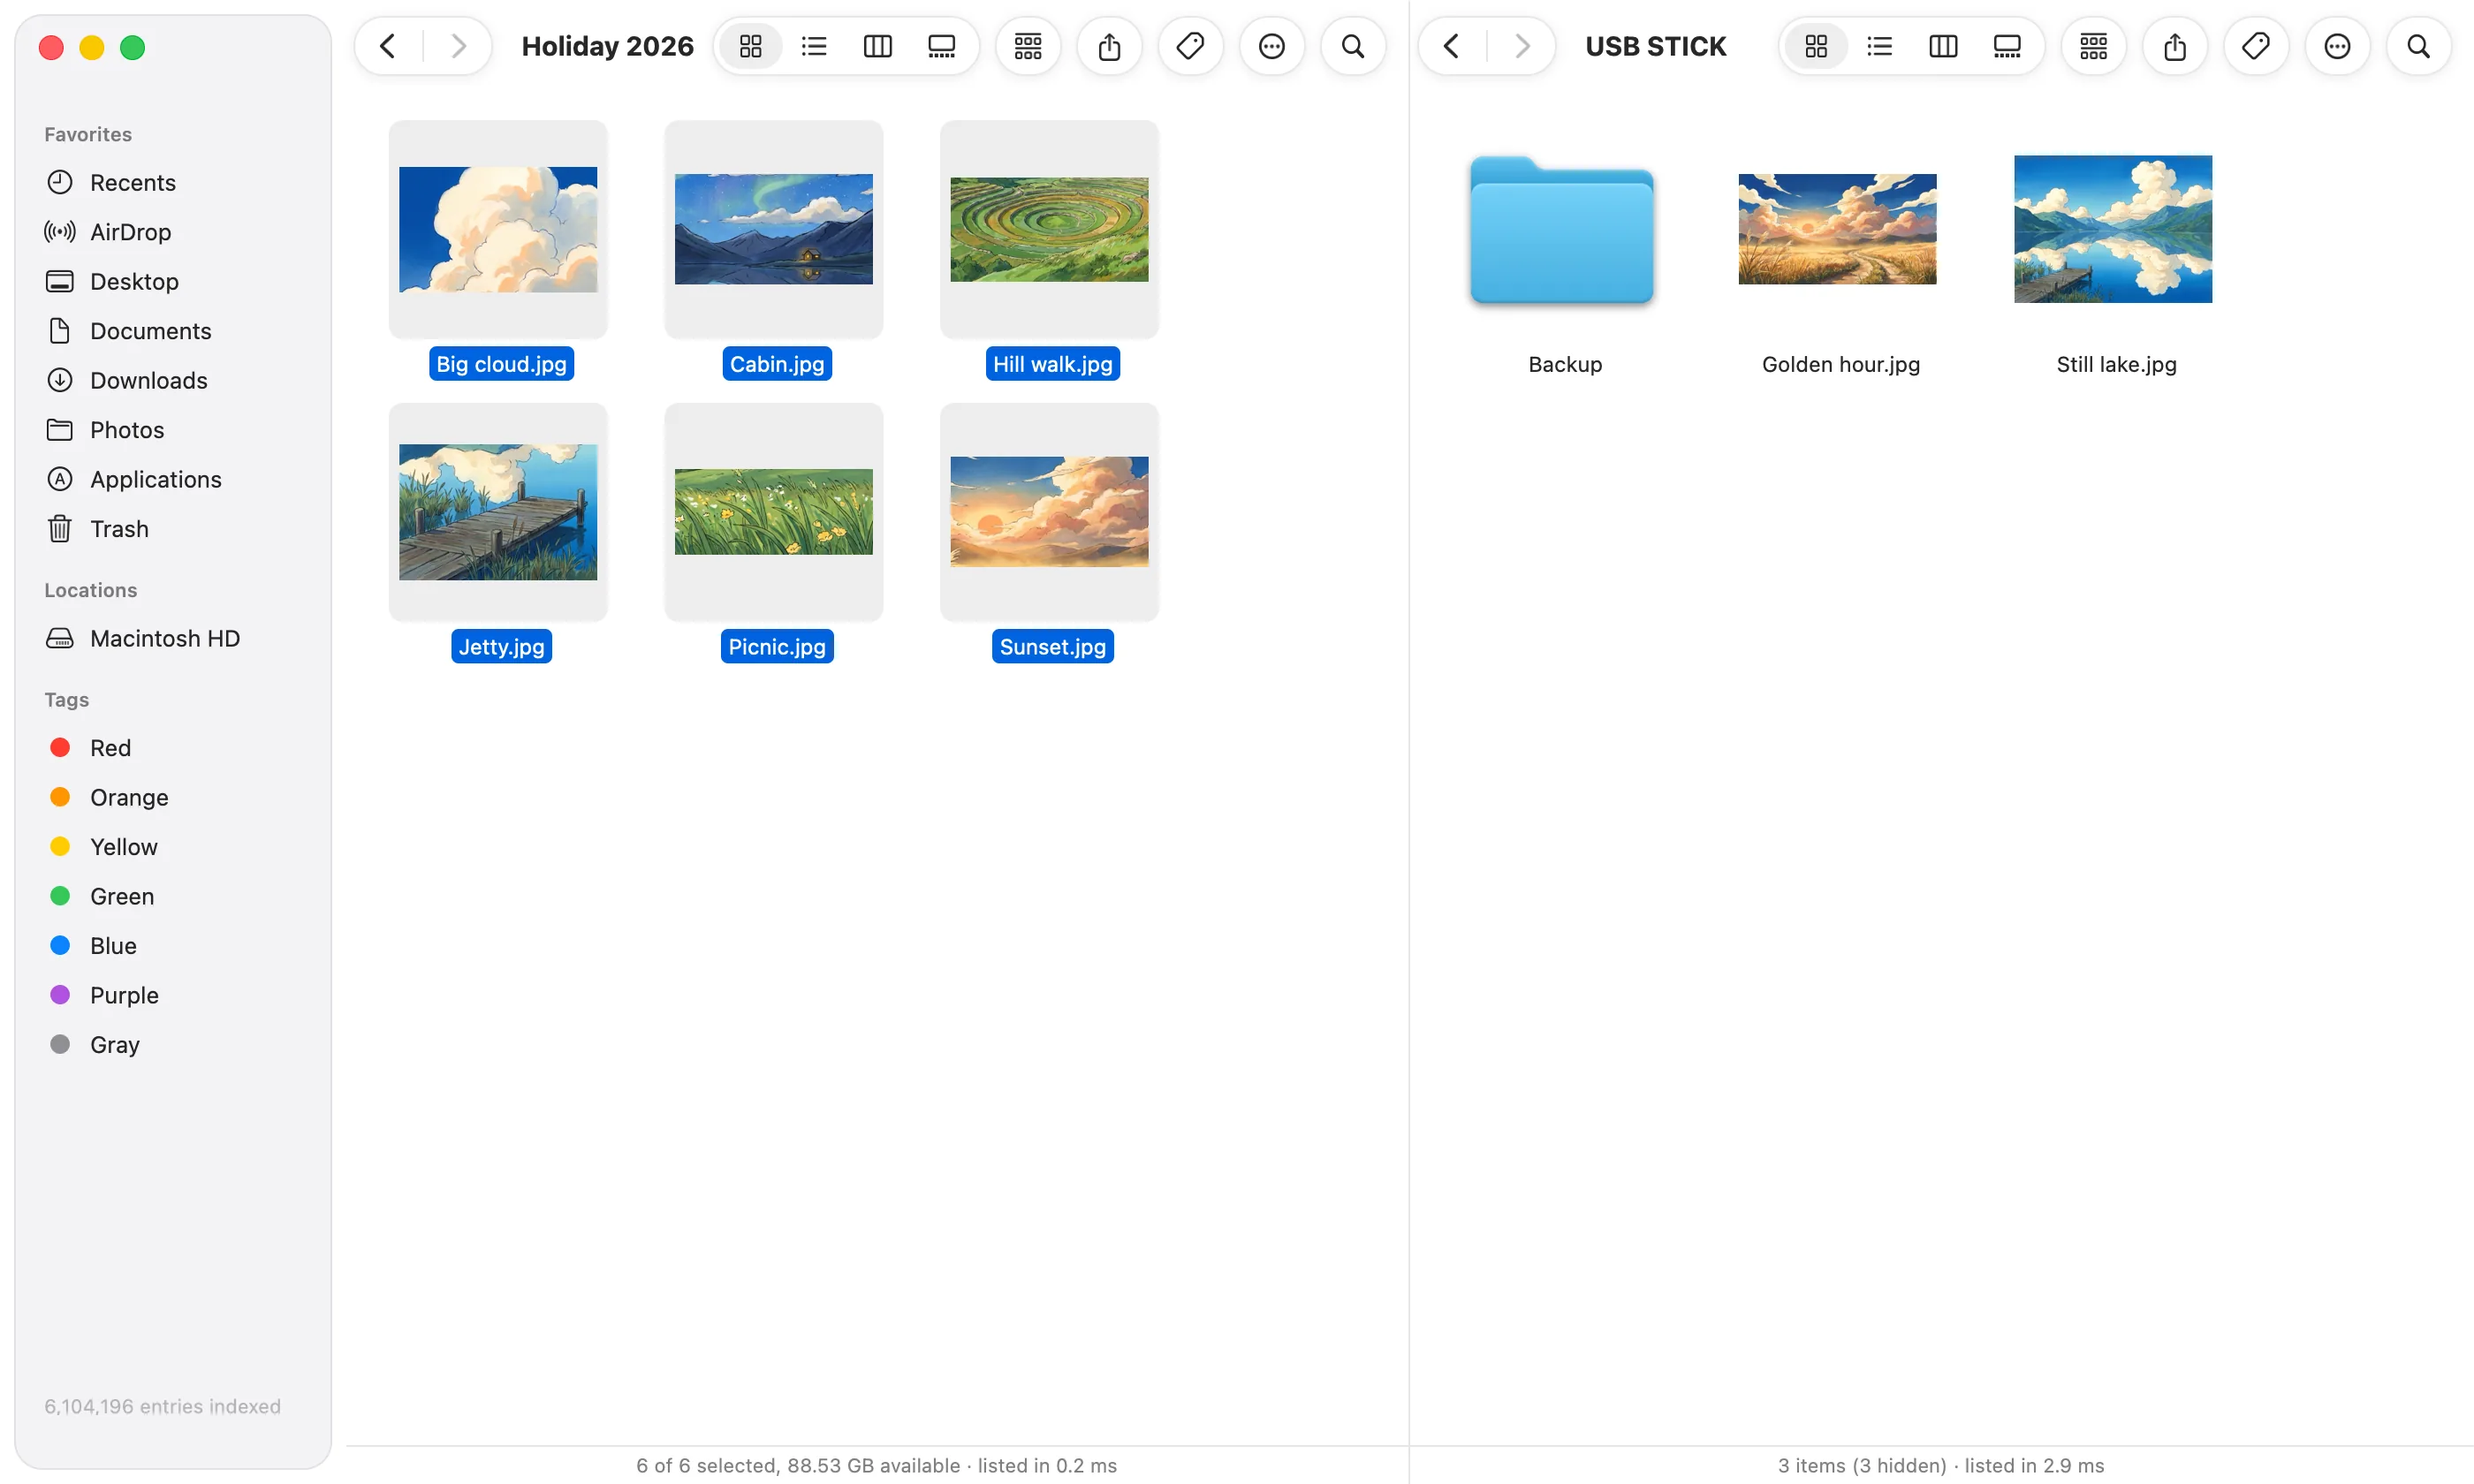Go back in USB STICK pane
The image size is (2474, 1484).
1452,46
